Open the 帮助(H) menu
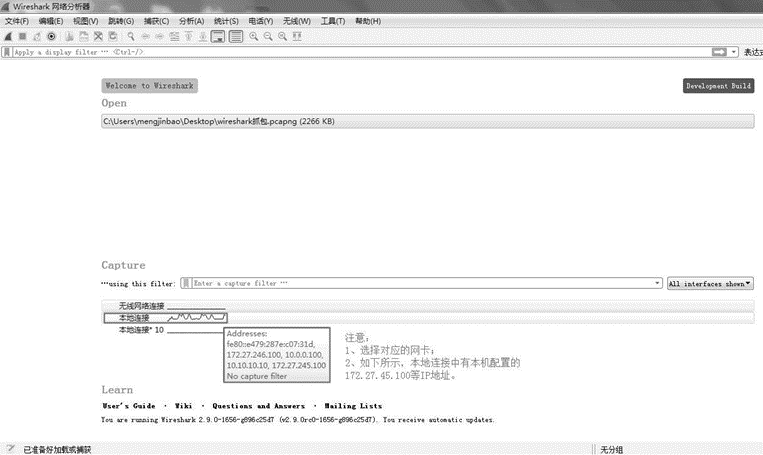The width and height of the screenshot is (763, 455). [368, 21]
